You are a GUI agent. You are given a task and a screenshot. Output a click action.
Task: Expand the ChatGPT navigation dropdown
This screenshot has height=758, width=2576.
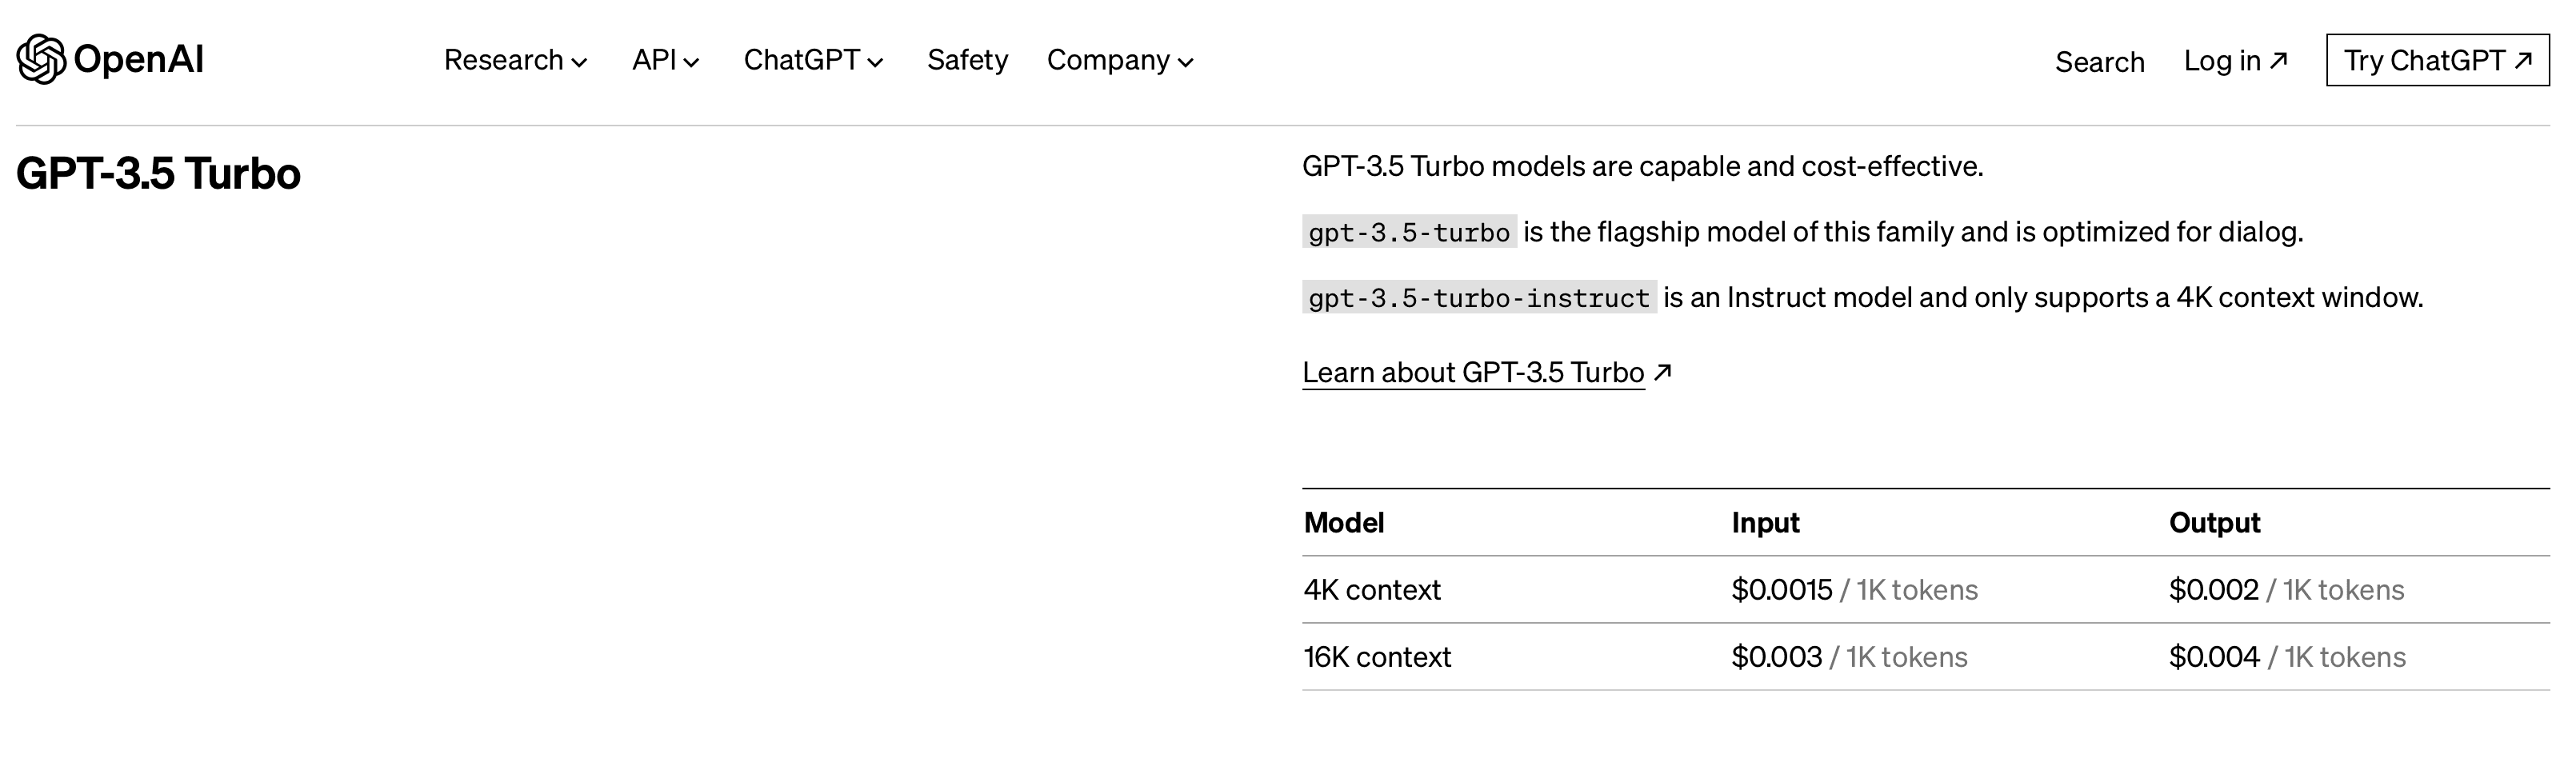(x=802, y=61)
